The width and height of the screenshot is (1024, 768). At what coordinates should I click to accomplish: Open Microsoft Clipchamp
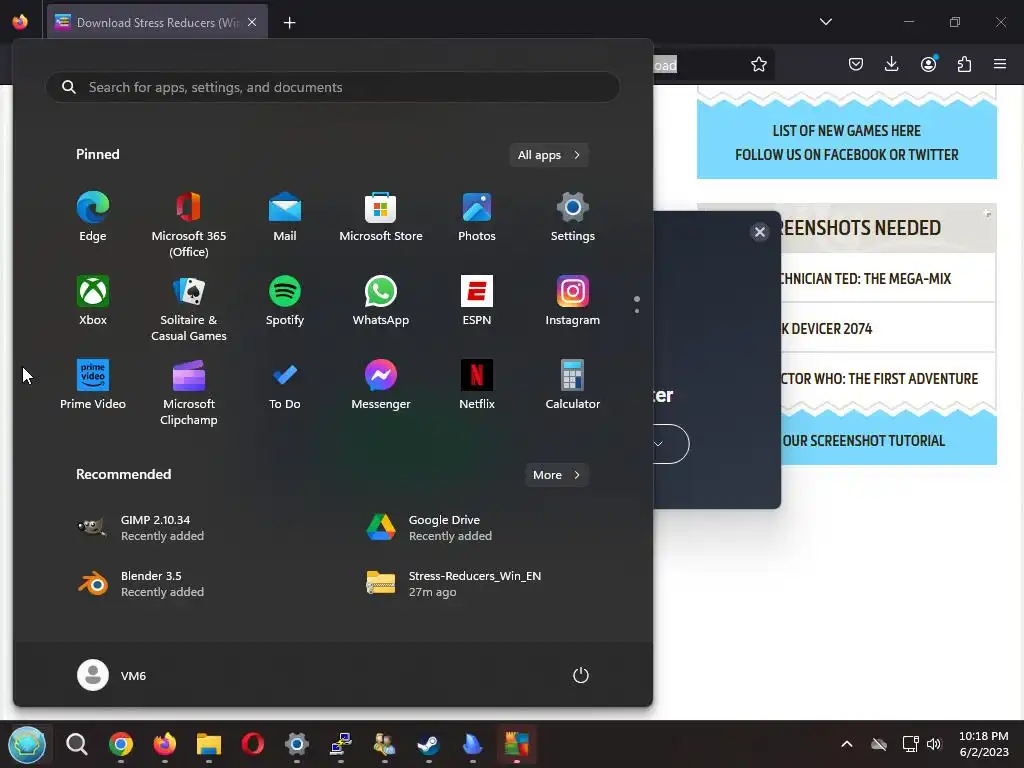(189, 392)
